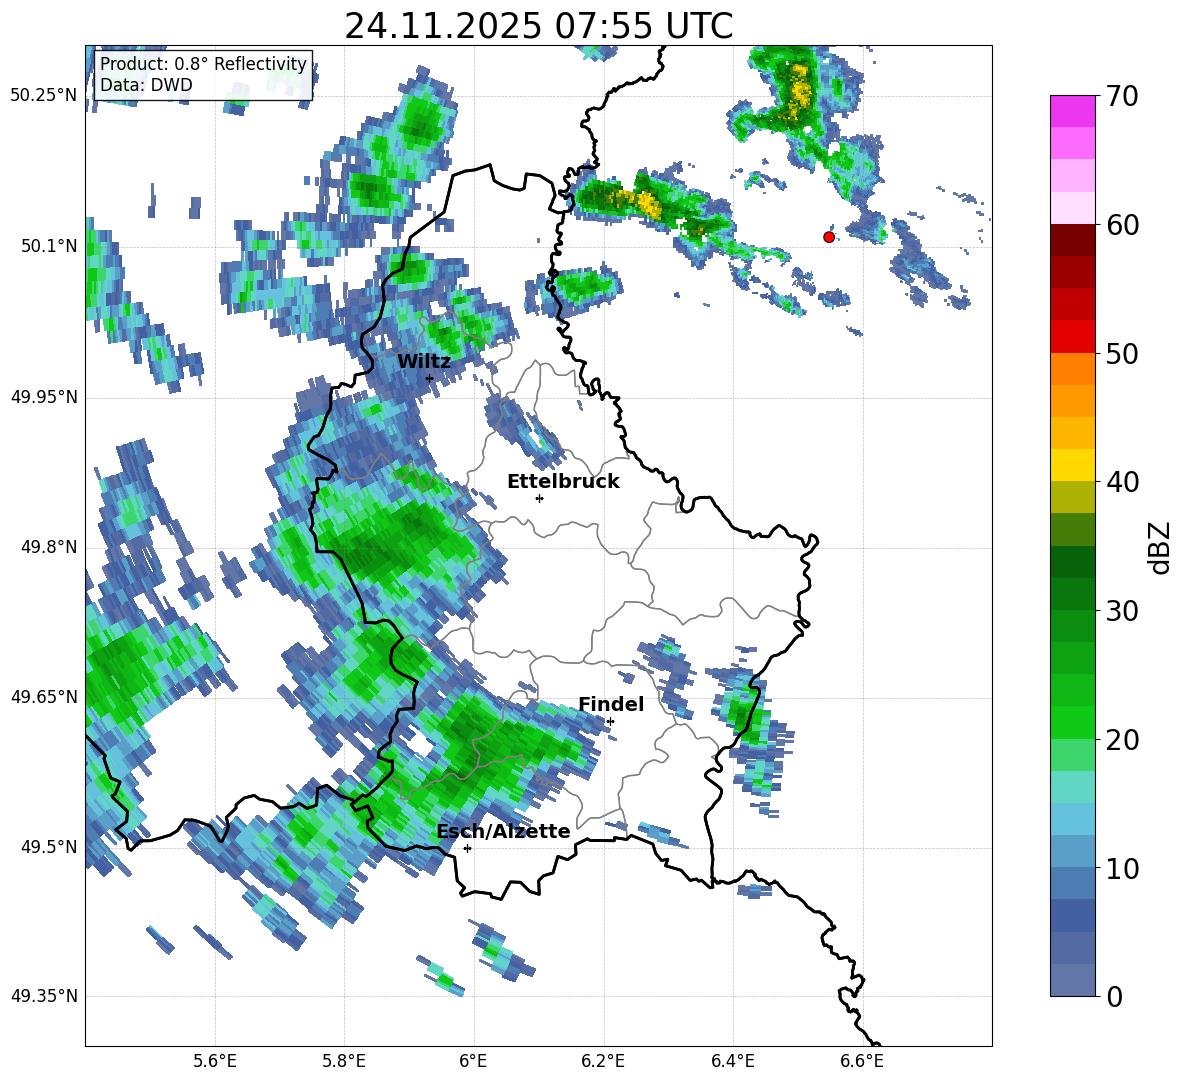
Task: Click the dBZ colorbar axis label
Action: coord(1160,547)
